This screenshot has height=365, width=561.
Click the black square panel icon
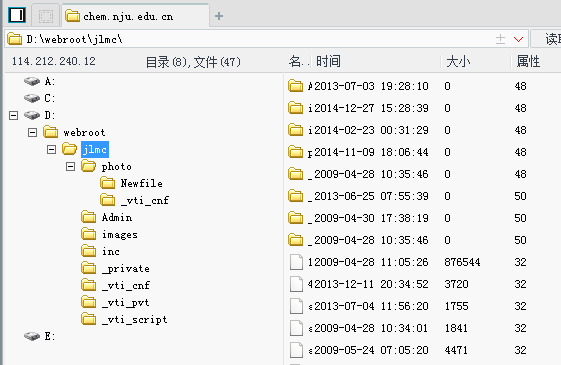17,15
